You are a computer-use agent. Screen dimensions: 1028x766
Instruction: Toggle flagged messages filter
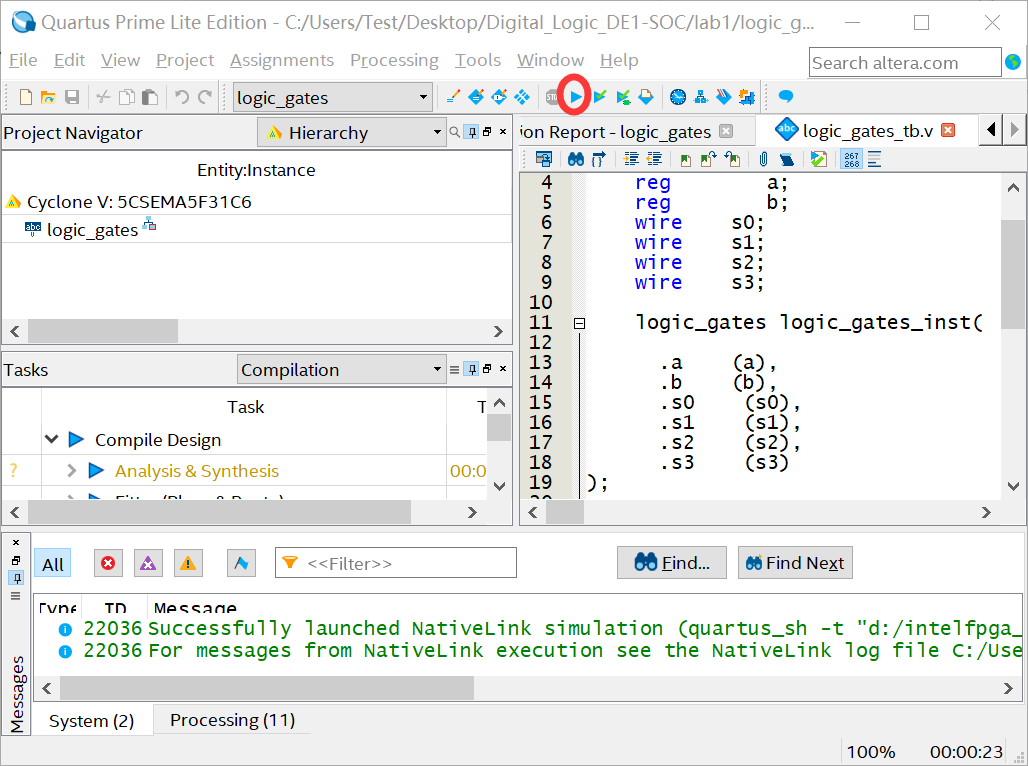tap(241, 563)
